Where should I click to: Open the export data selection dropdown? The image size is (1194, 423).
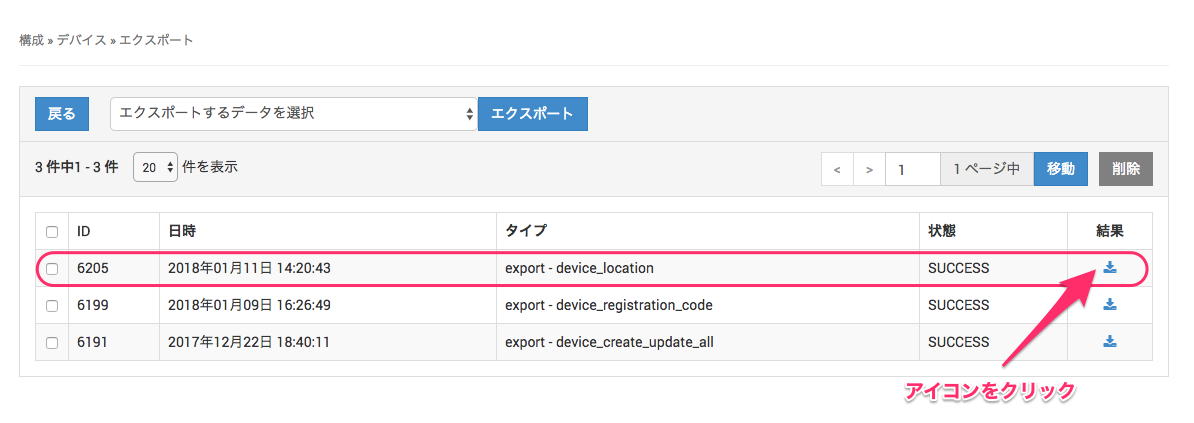point(294,114)
